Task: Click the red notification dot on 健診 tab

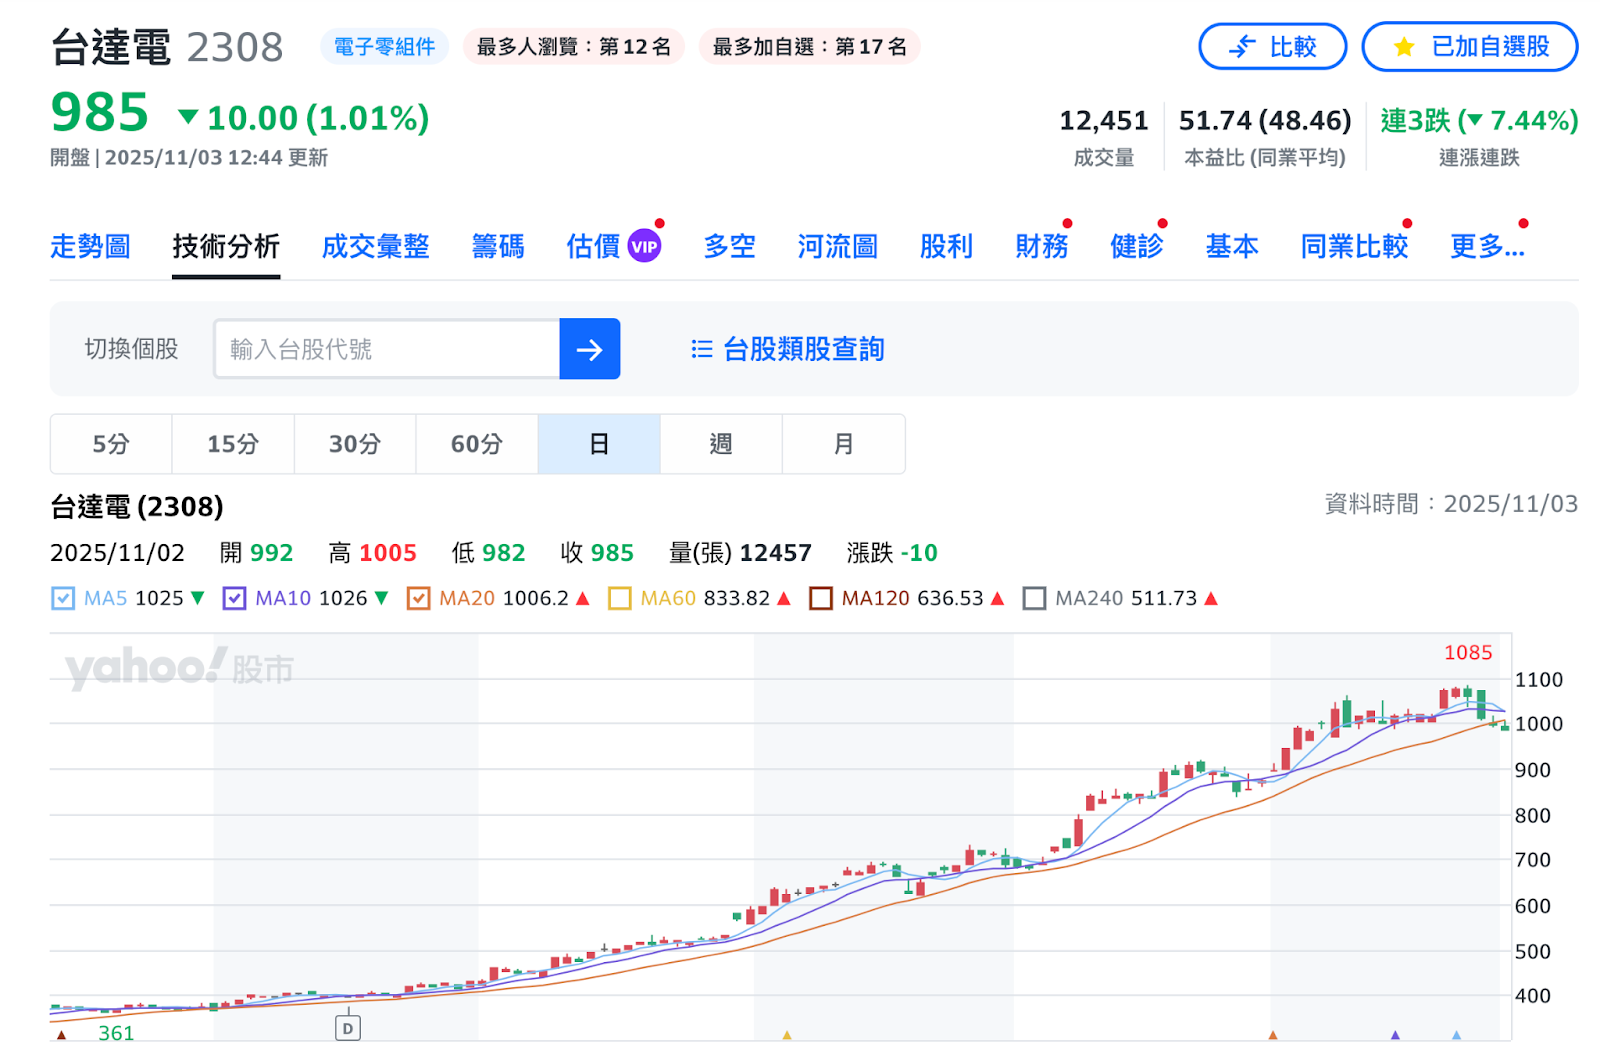Action: coord(1162,224)
